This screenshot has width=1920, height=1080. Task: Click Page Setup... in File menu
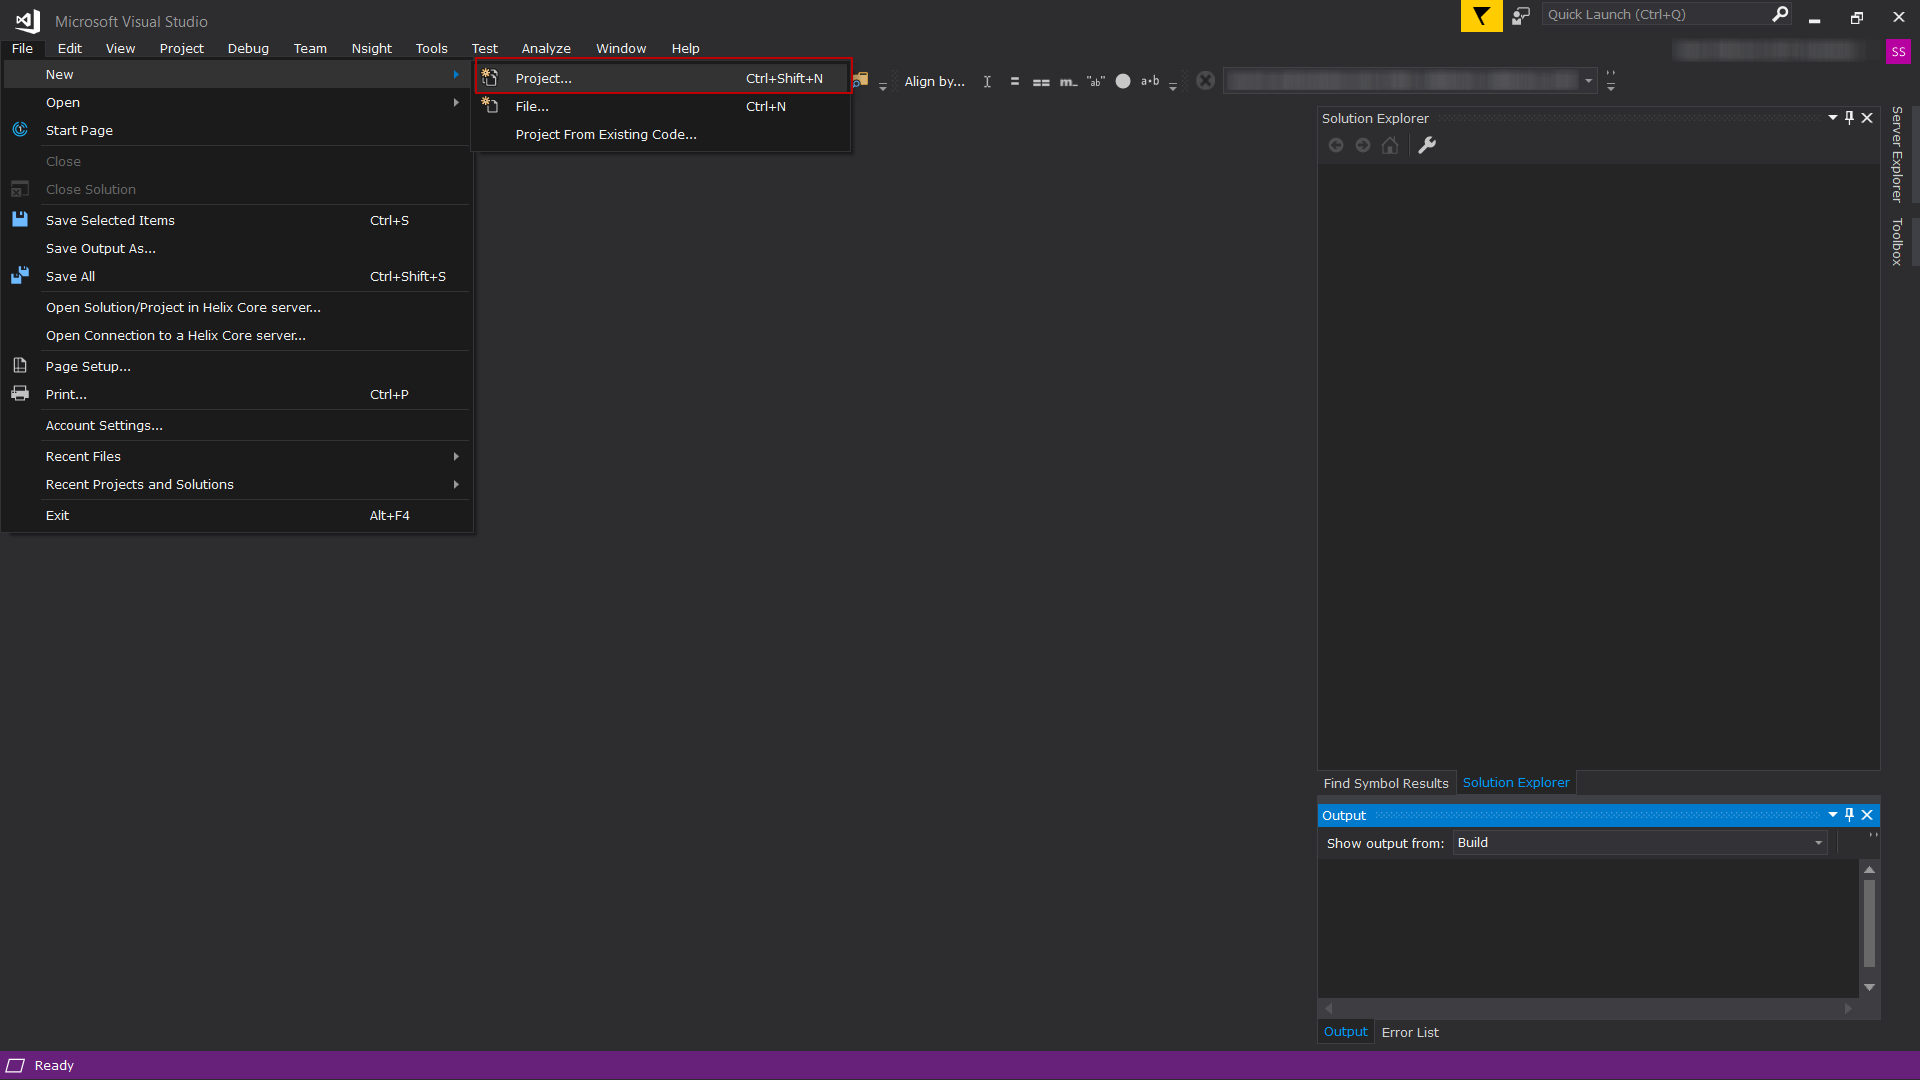(238, 366)
